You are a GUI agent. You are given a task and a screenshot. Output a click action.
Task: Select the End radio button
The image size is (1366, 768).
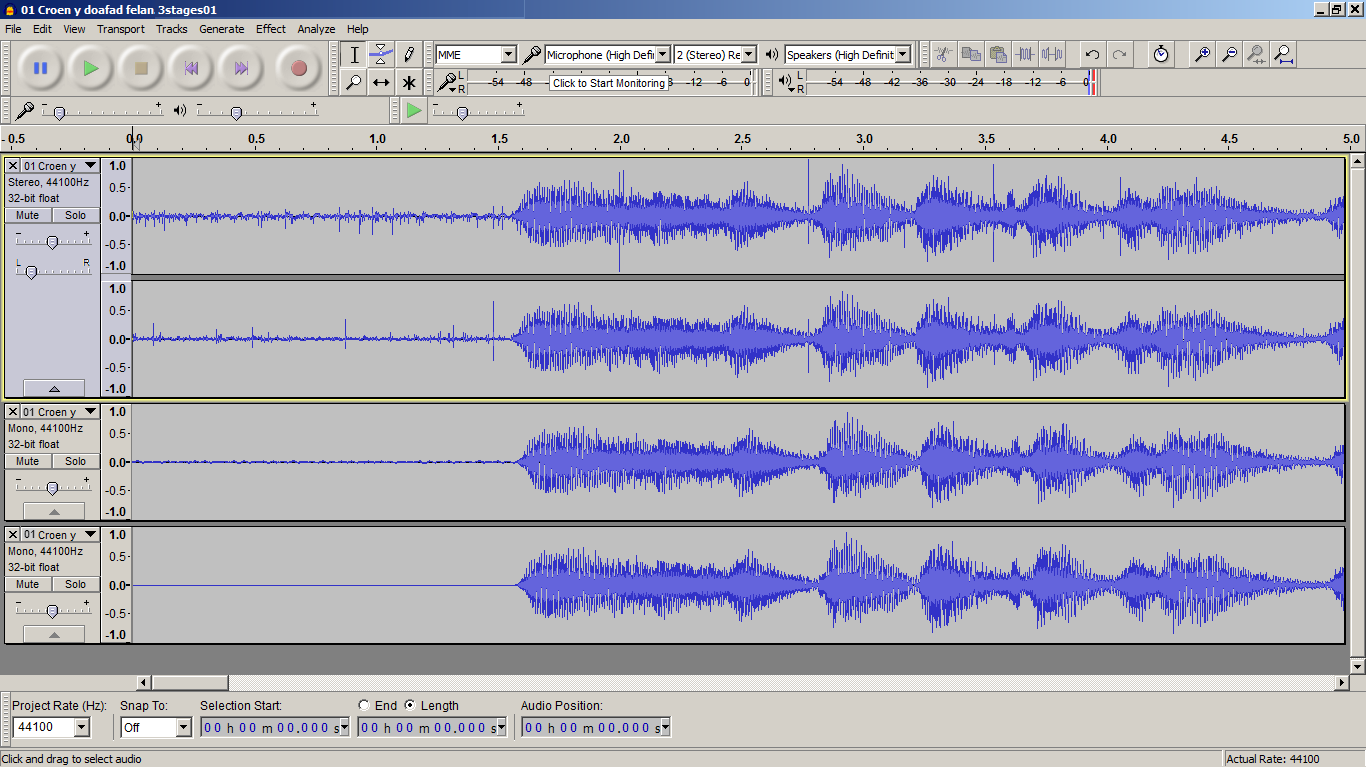tap(364, 706)
